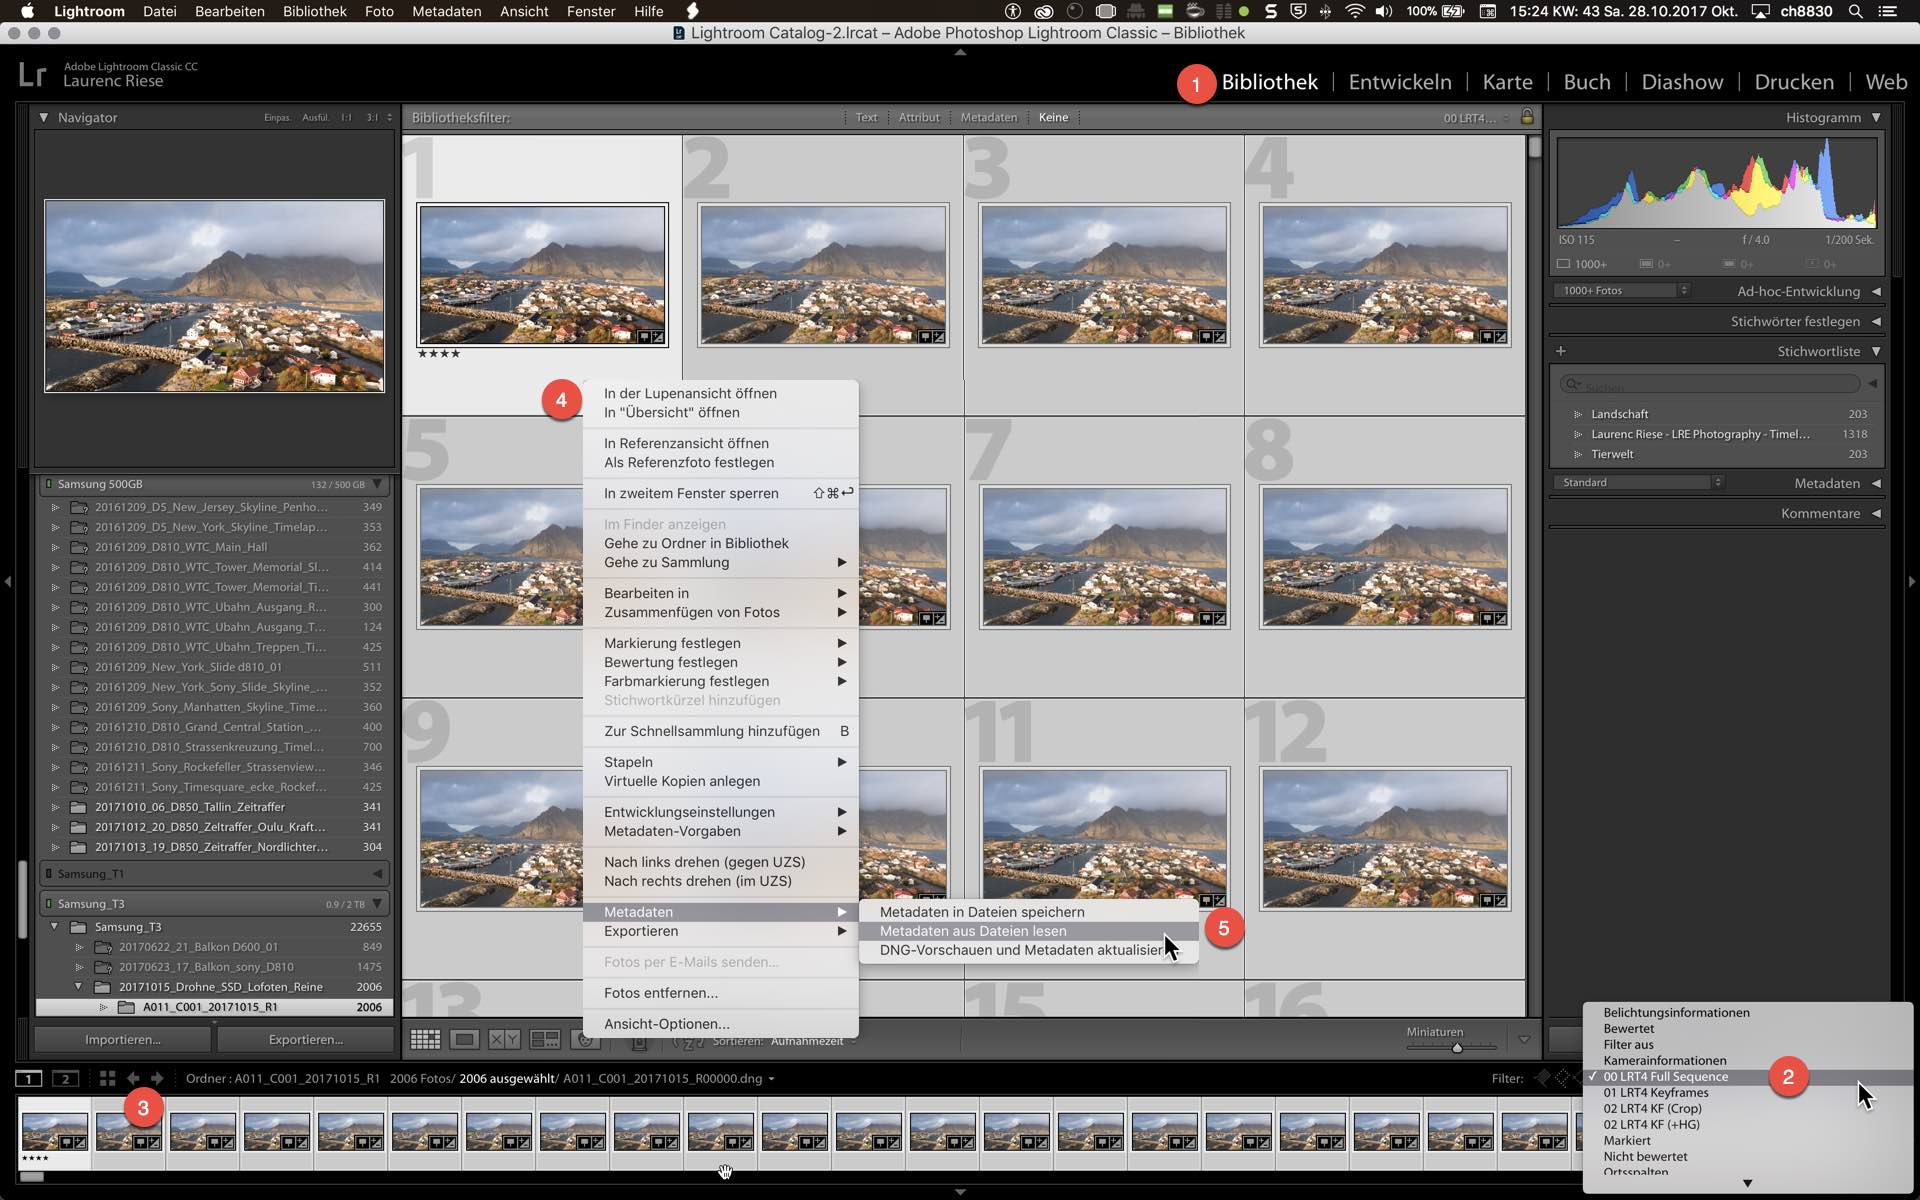1920x1200 pixels.
Task: Open Karte module
Action: [1507, 82]
